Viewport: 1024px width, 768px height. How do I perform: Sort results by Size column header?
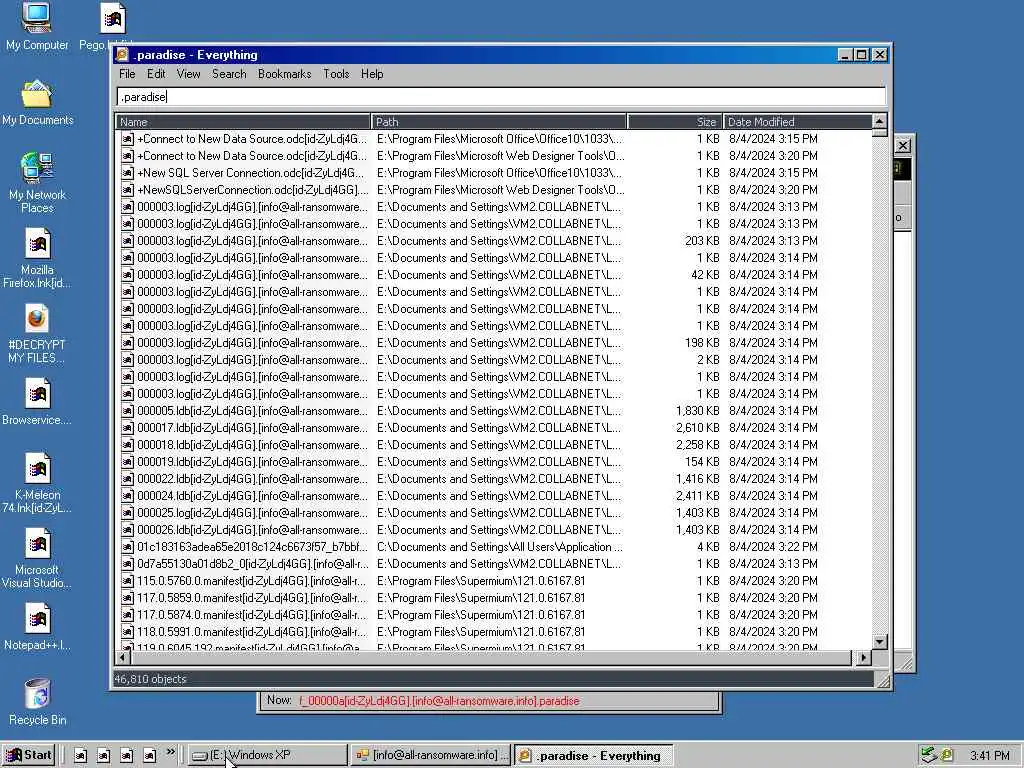(x=675, y=122)
